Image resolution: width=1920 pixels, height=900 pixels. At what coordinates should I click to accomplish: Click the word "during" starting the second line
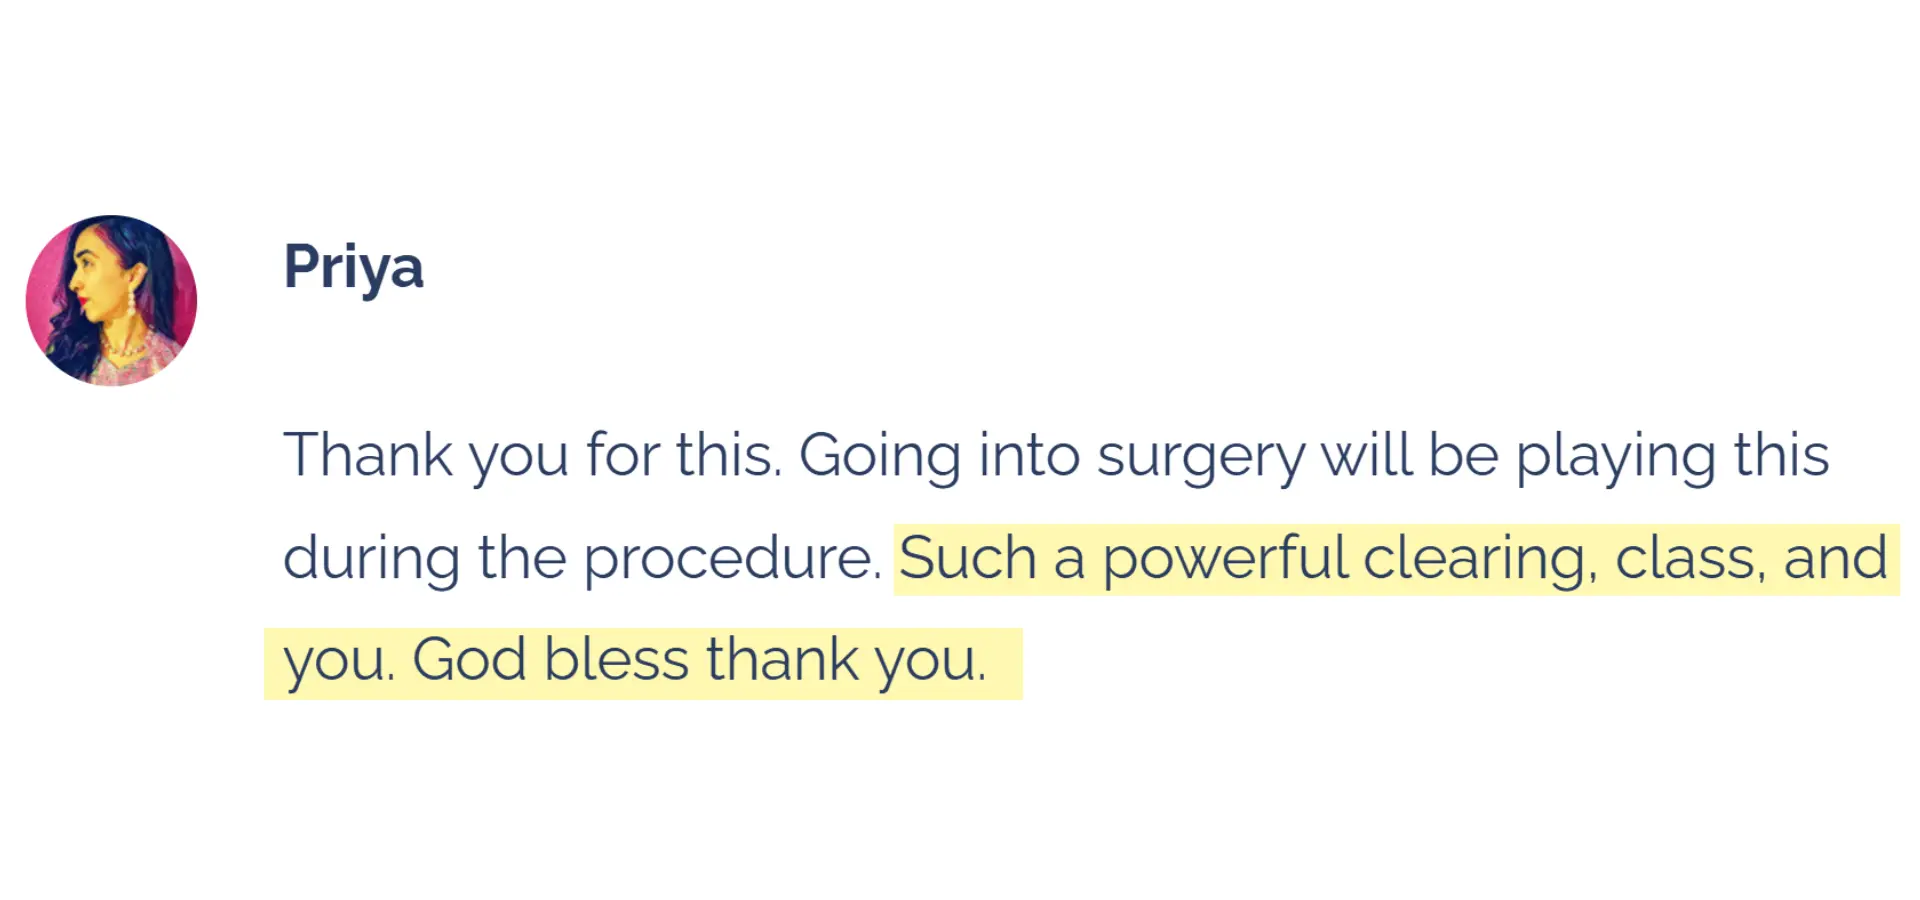(x=371, y=558)
